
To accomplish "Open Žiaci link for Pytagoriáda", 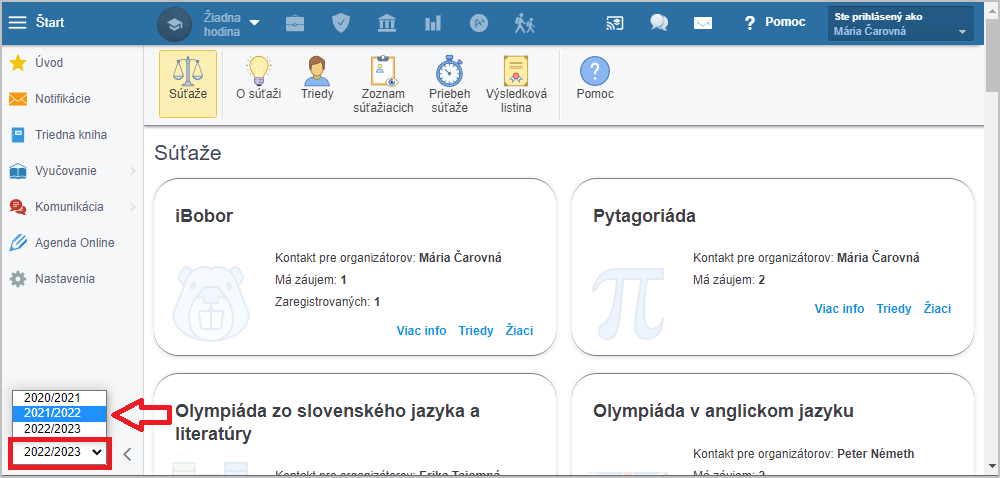I will point(938,308).
